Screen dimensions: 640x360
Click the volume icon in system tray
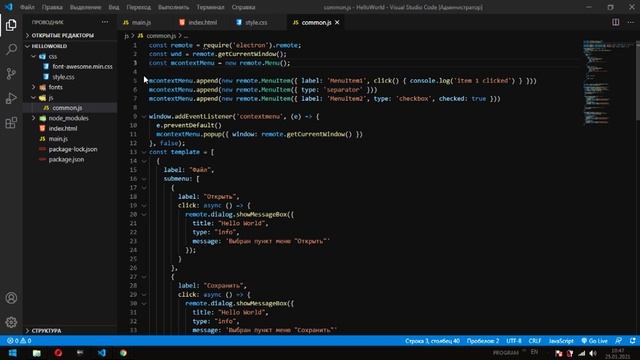pyautogui.click(x=593, y=353)
